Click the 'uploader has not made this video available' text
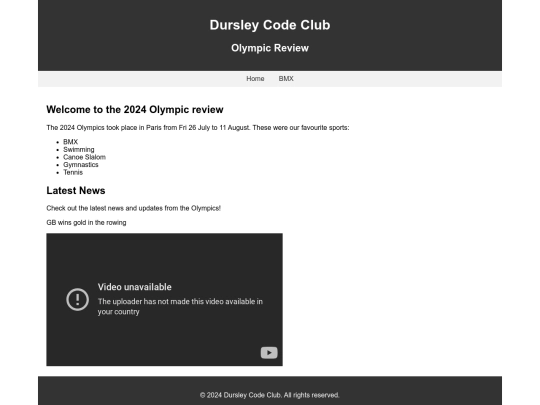 coord(180,307)
